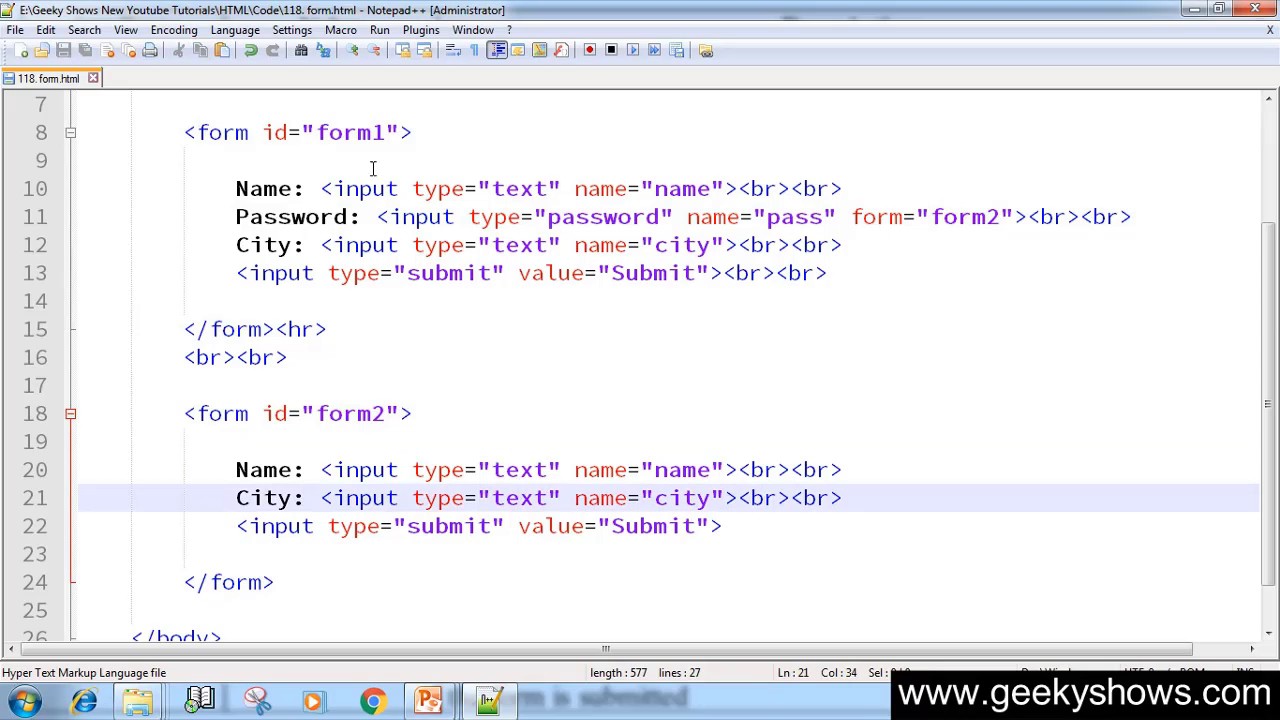Click the Cut scissors toolbar icon
Screen dimensions: 1280x720
click(x=179, y=50)
